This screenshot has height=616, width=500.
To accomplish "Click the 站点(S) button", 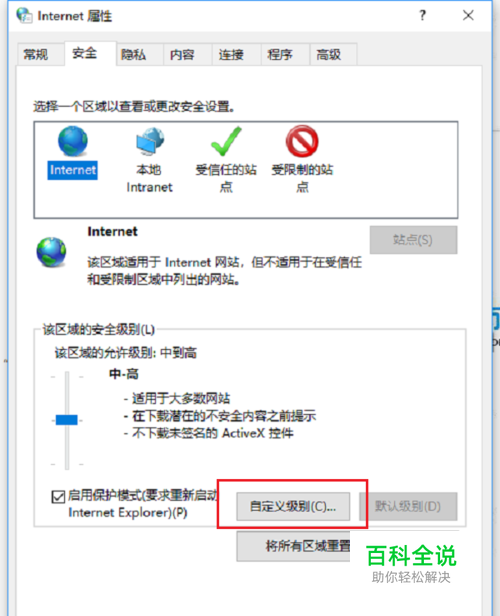I will 413,240.
